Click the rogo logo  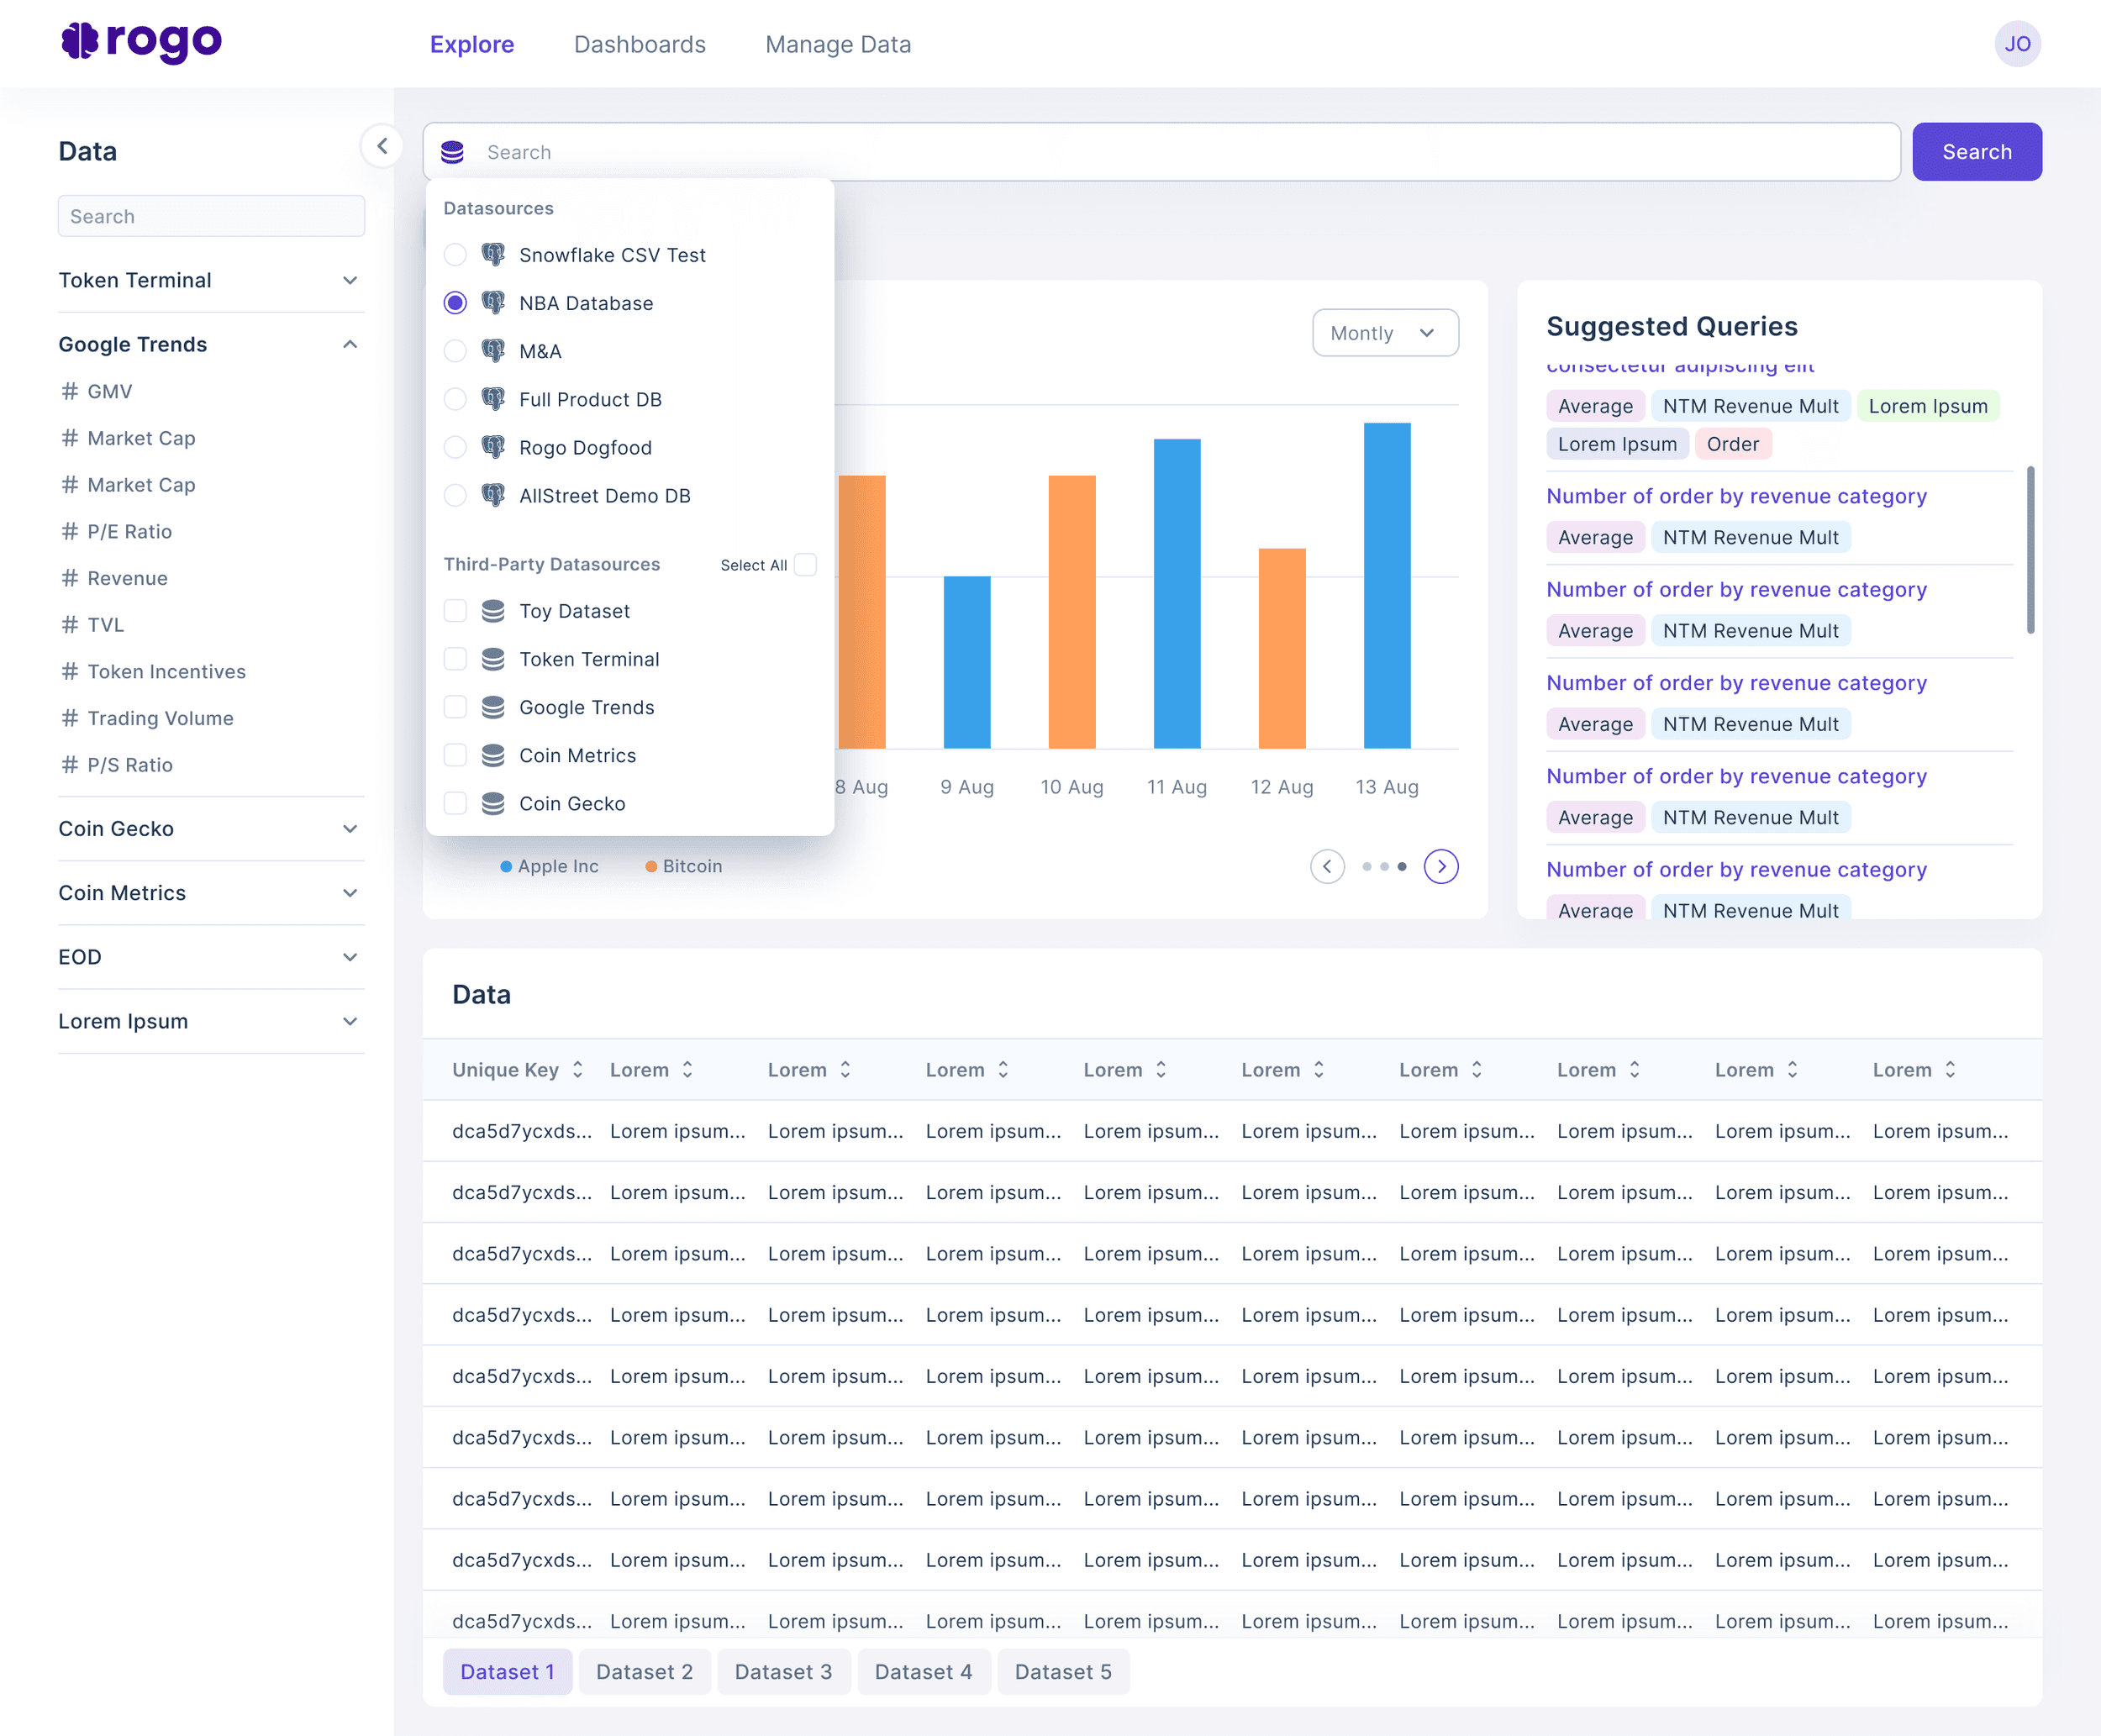tap(141, 42)
